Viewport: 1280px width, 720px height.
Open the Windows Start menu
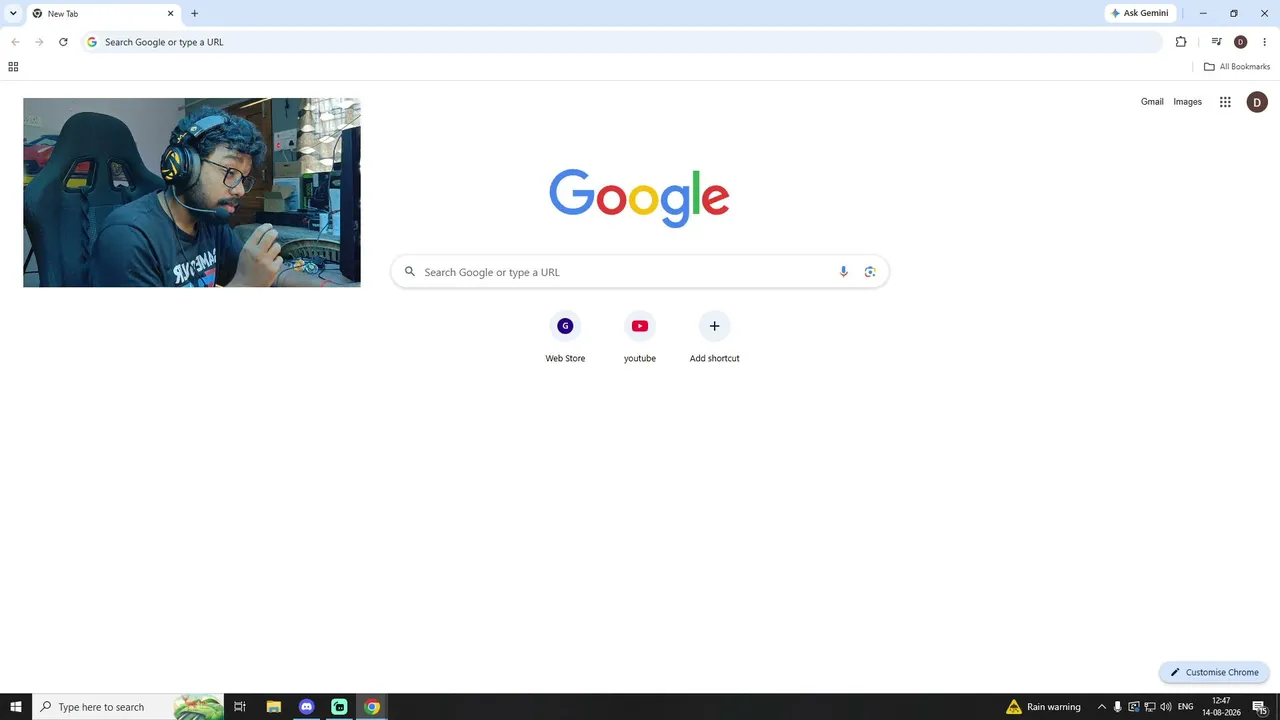(16, 707)
